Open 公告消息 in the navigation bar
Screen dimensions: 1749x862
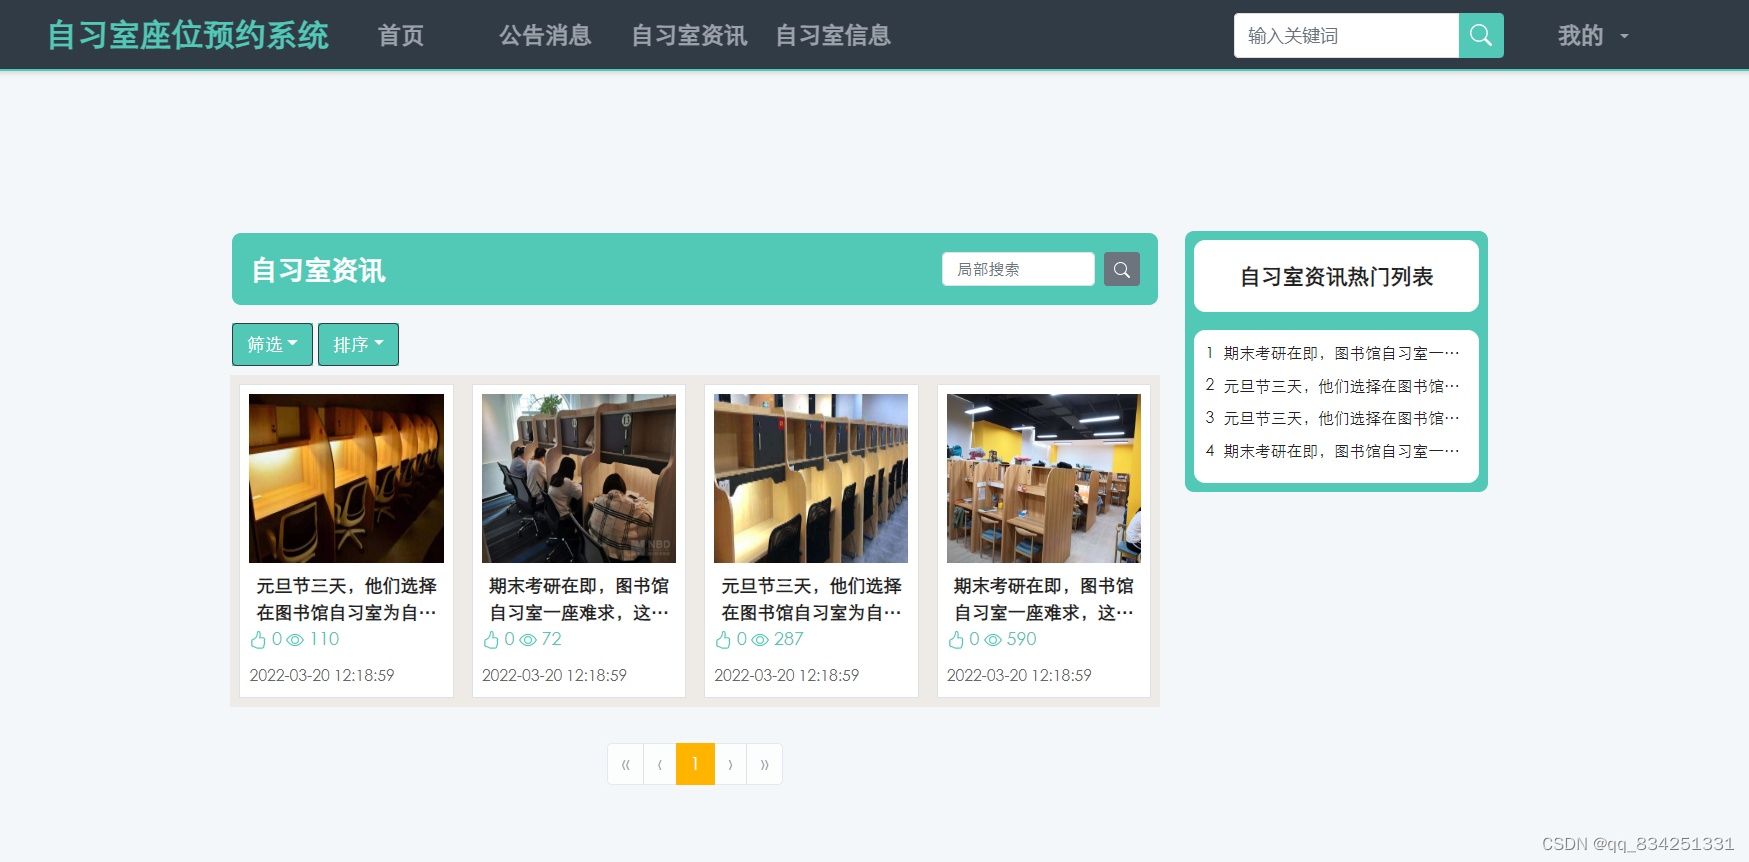545,36
